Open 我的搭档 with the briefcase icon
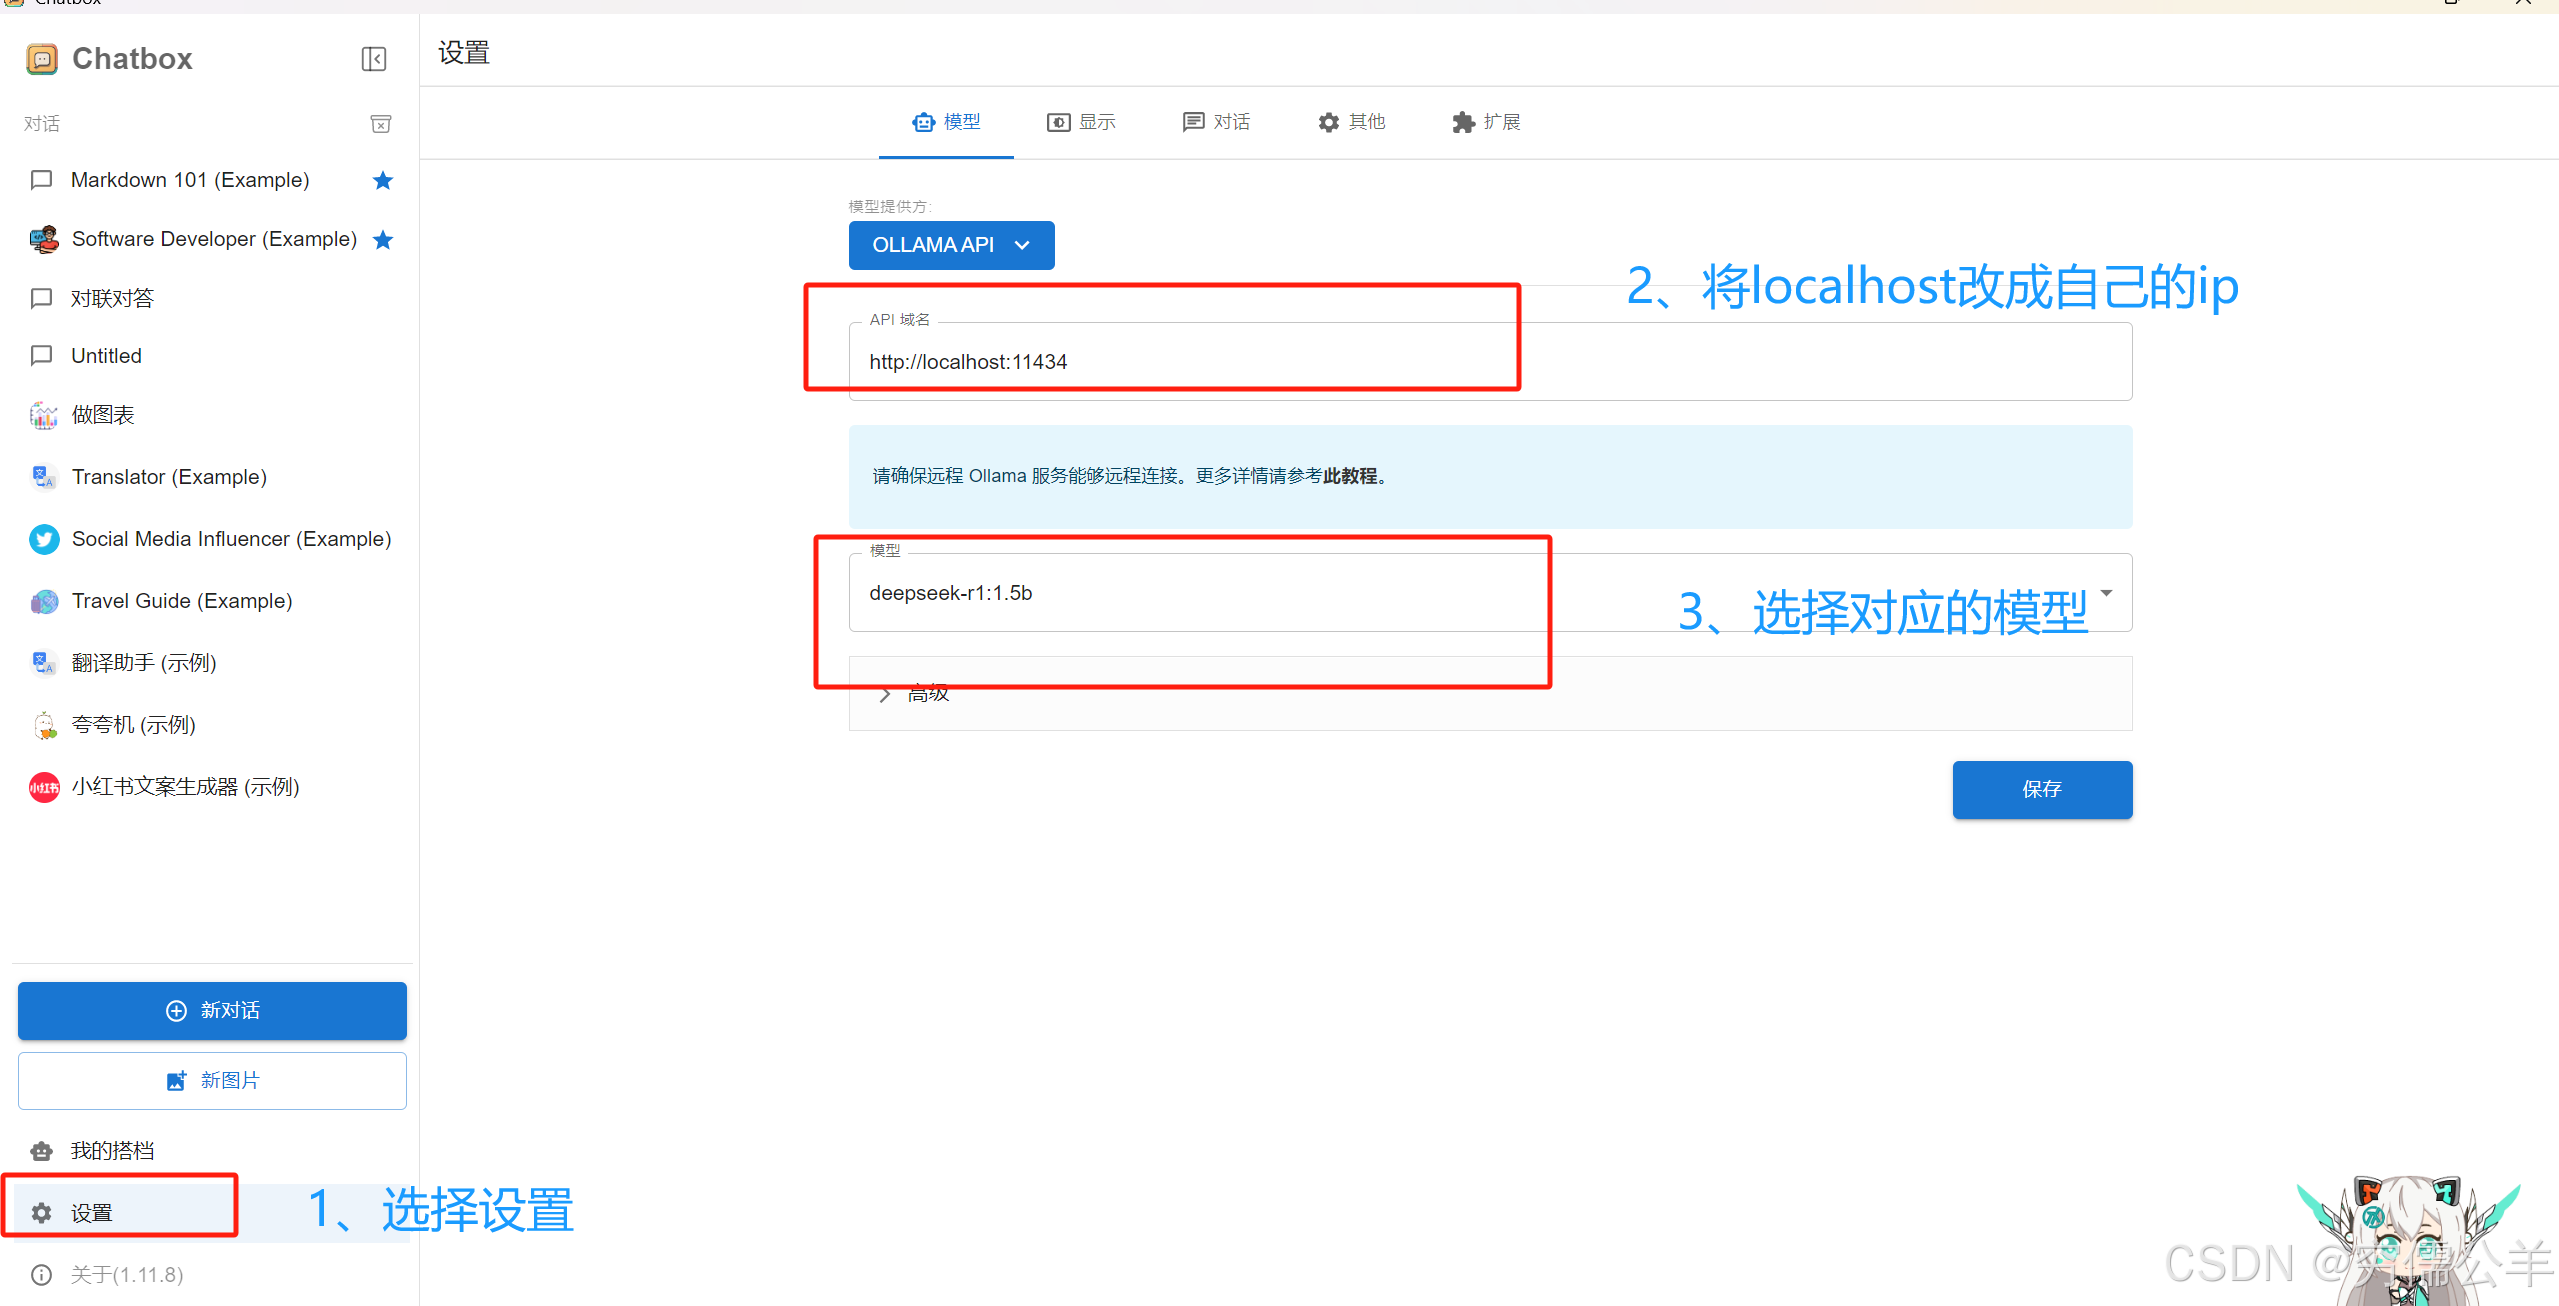 (41, 1150)
